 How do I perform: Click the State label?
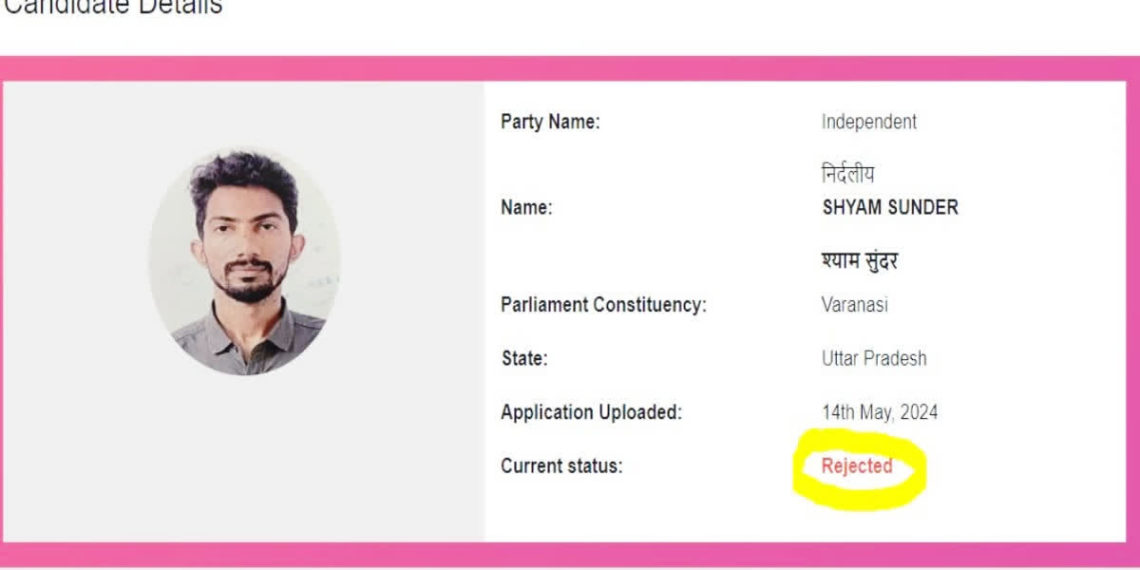point(524,358)
